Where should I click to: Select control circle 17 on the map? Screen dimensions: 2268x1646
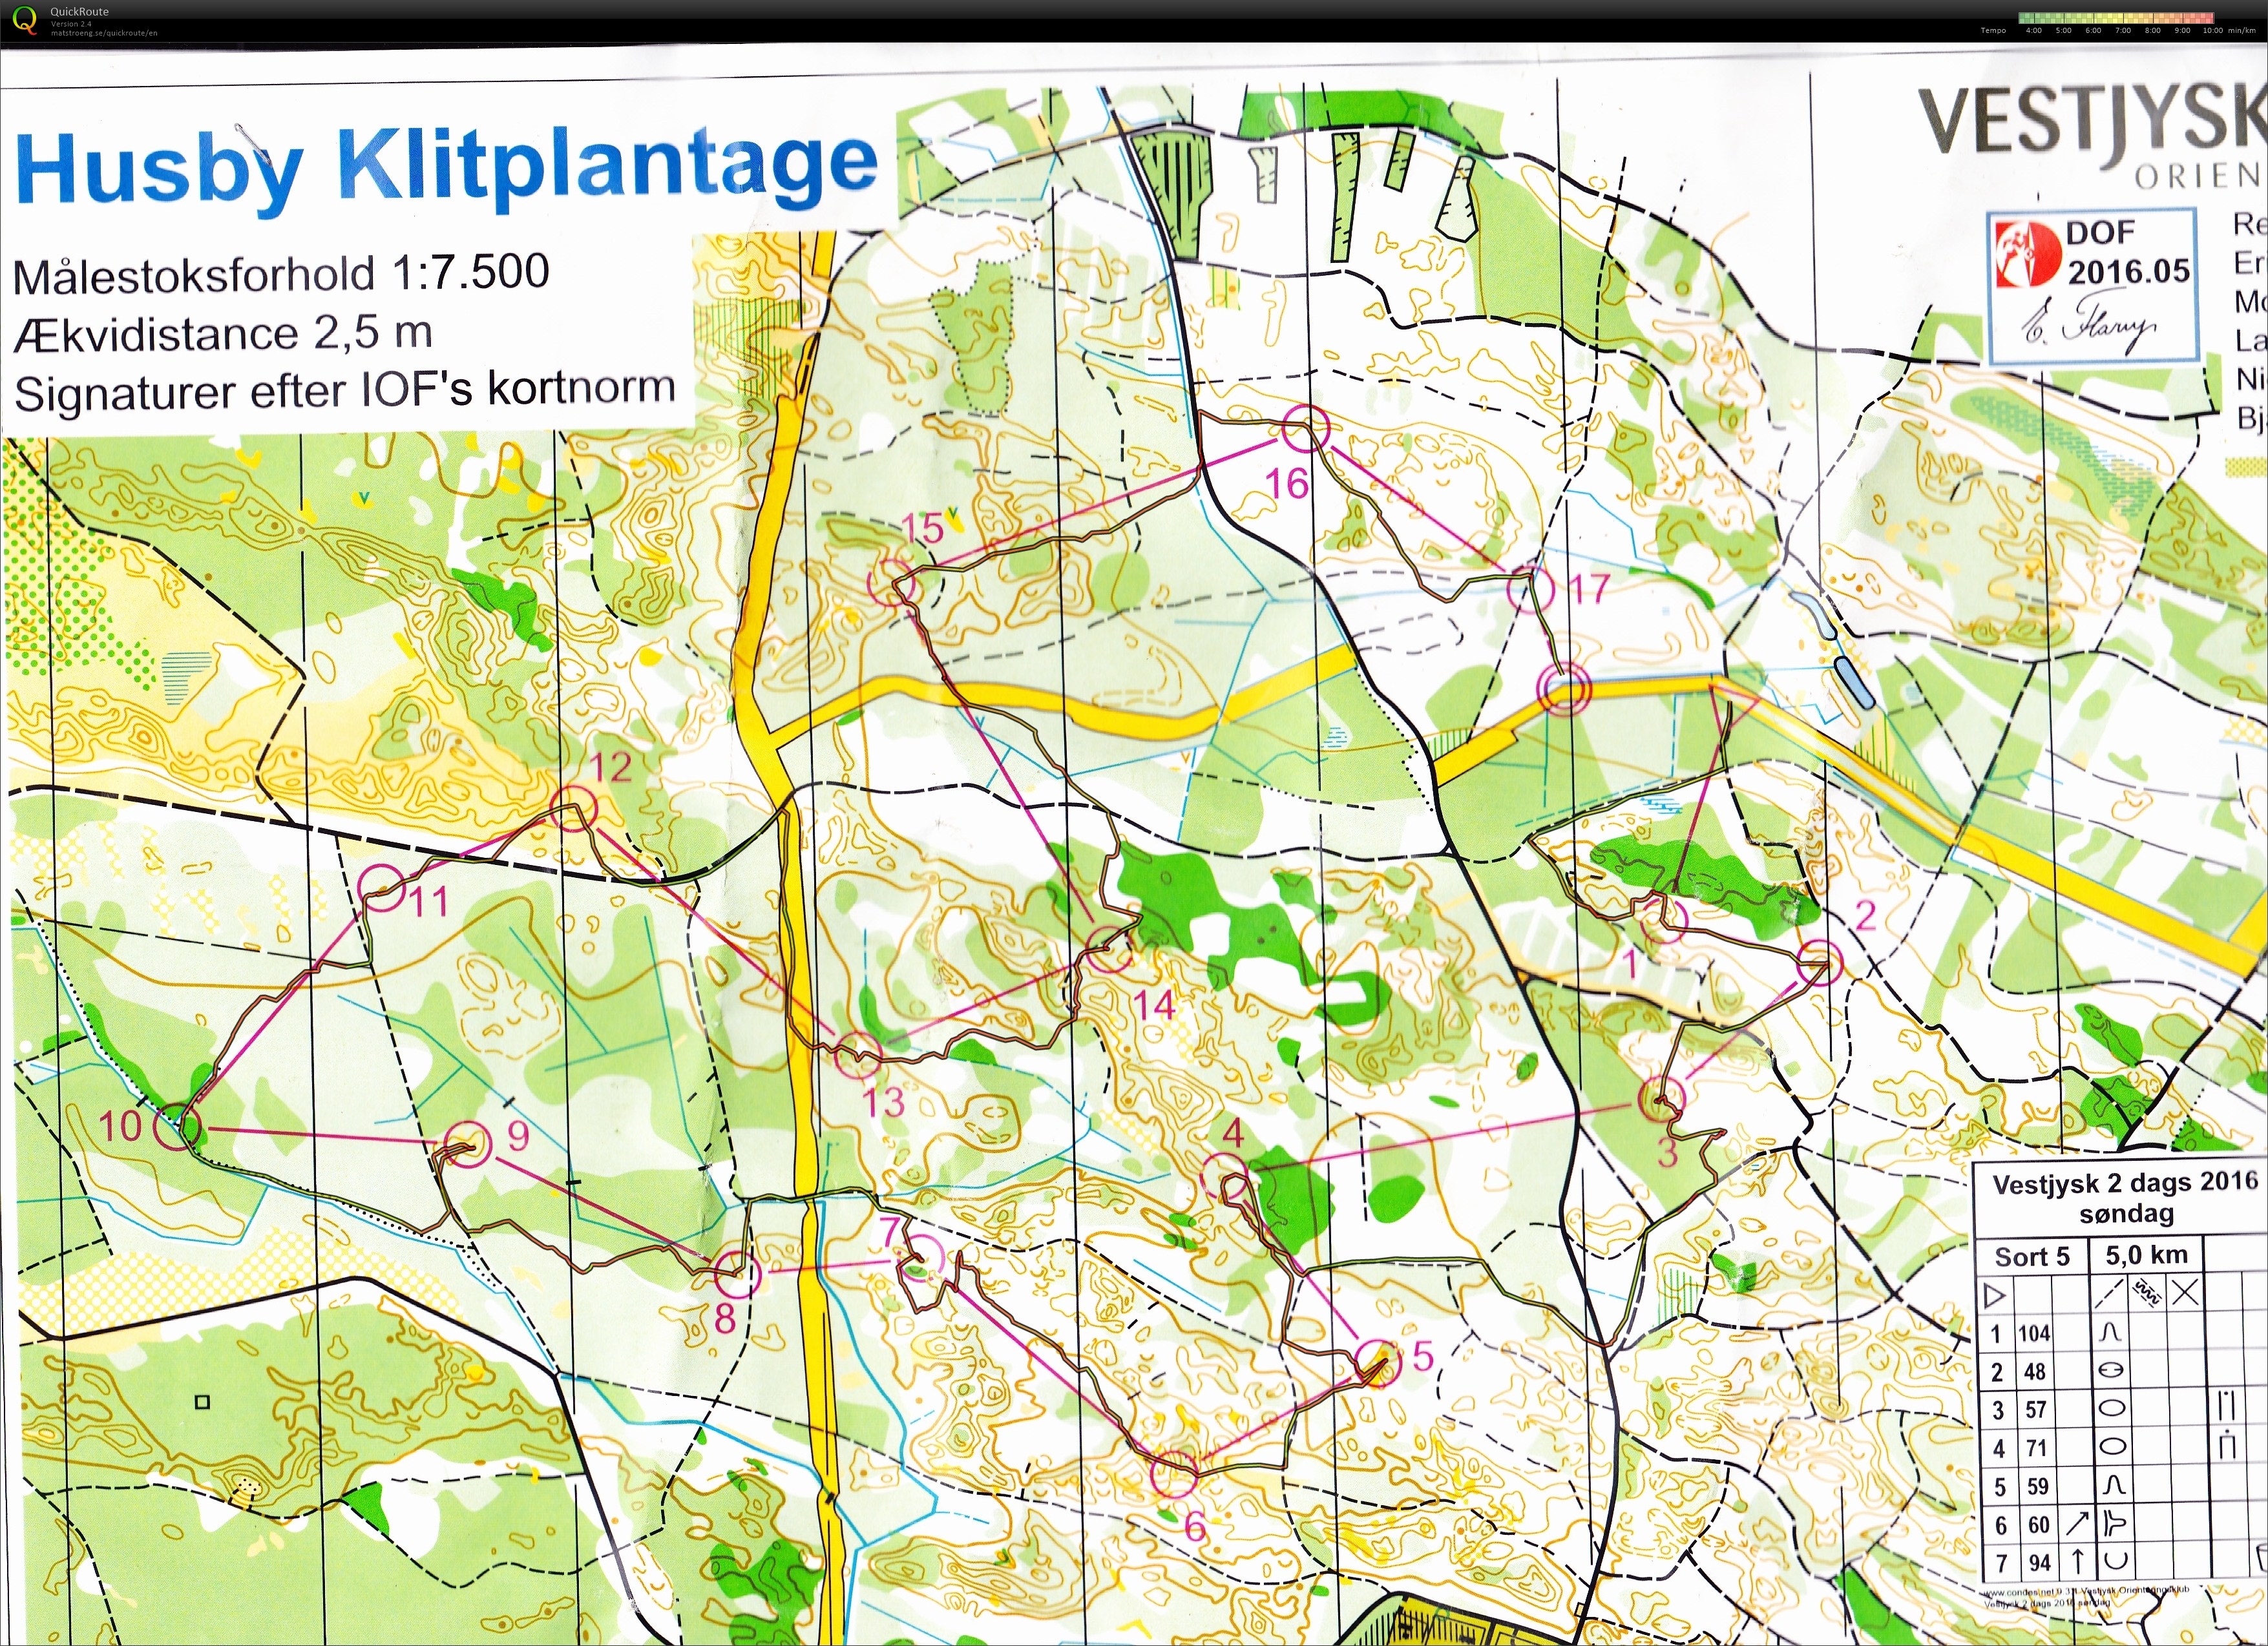(x=1530, y=589)
